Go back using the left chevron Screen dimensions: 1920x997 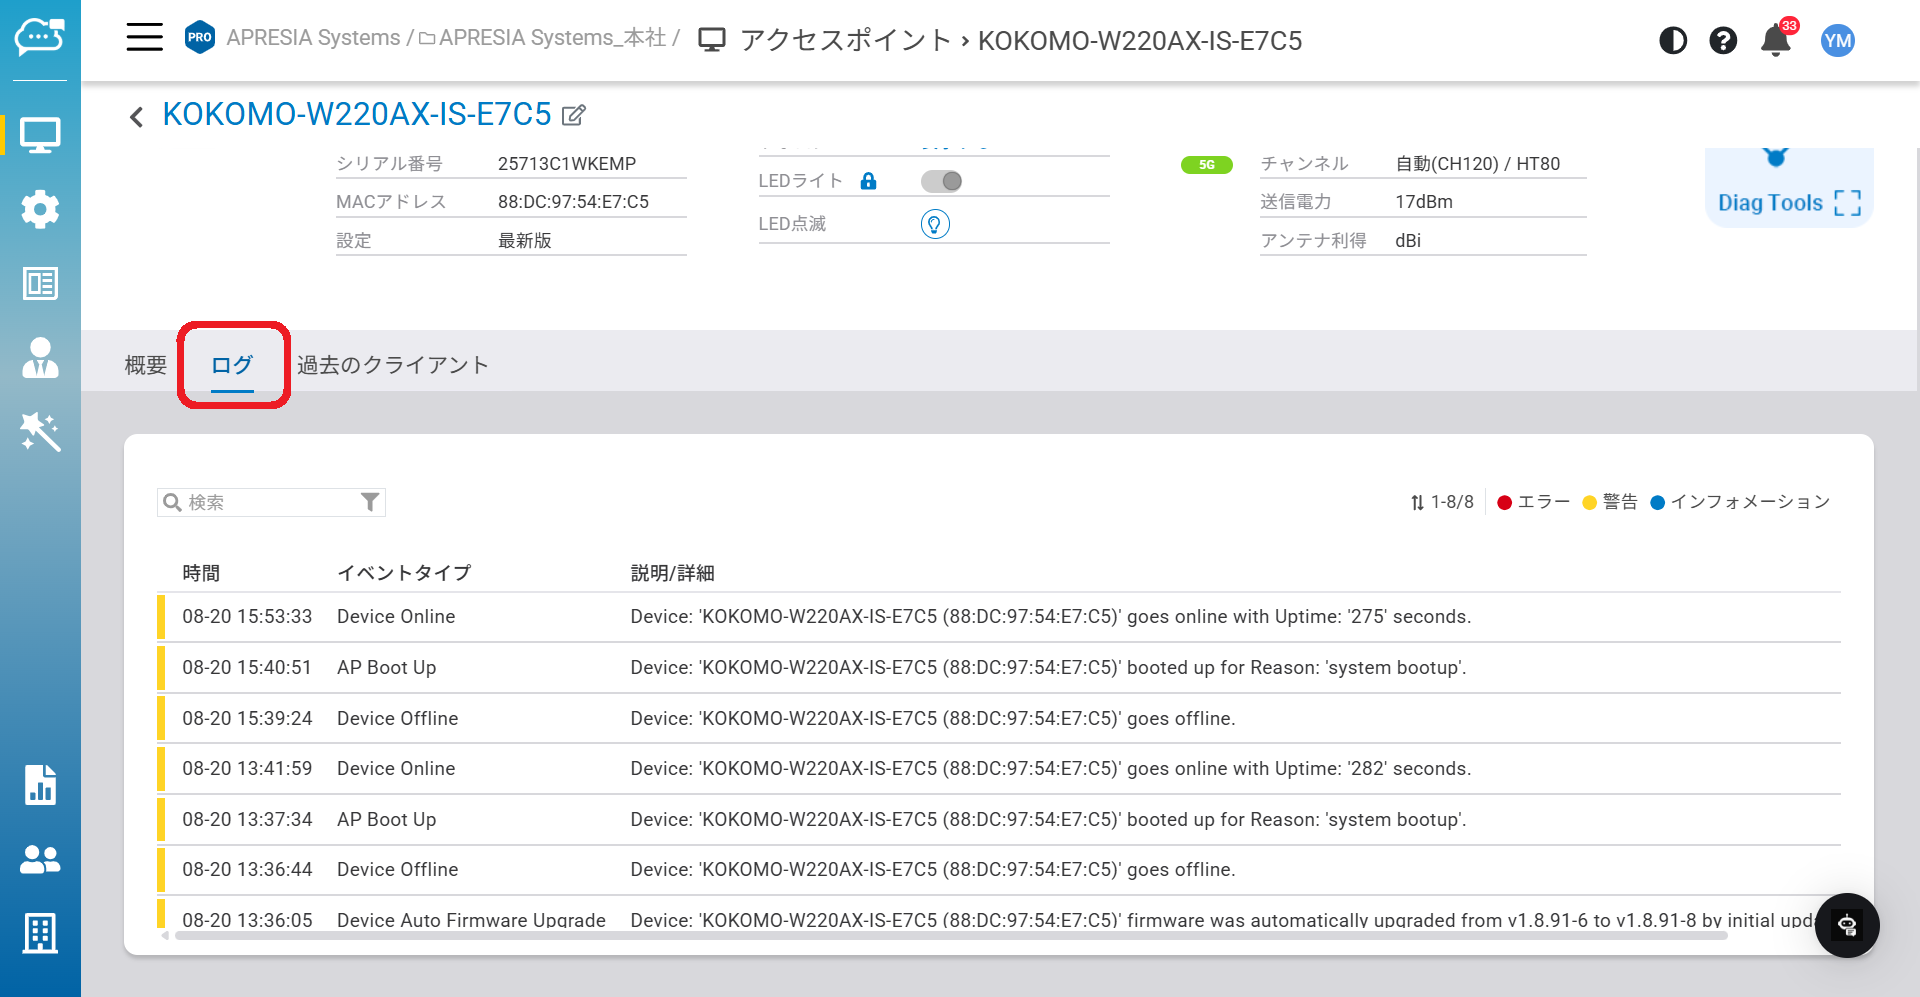click(137, 117)
